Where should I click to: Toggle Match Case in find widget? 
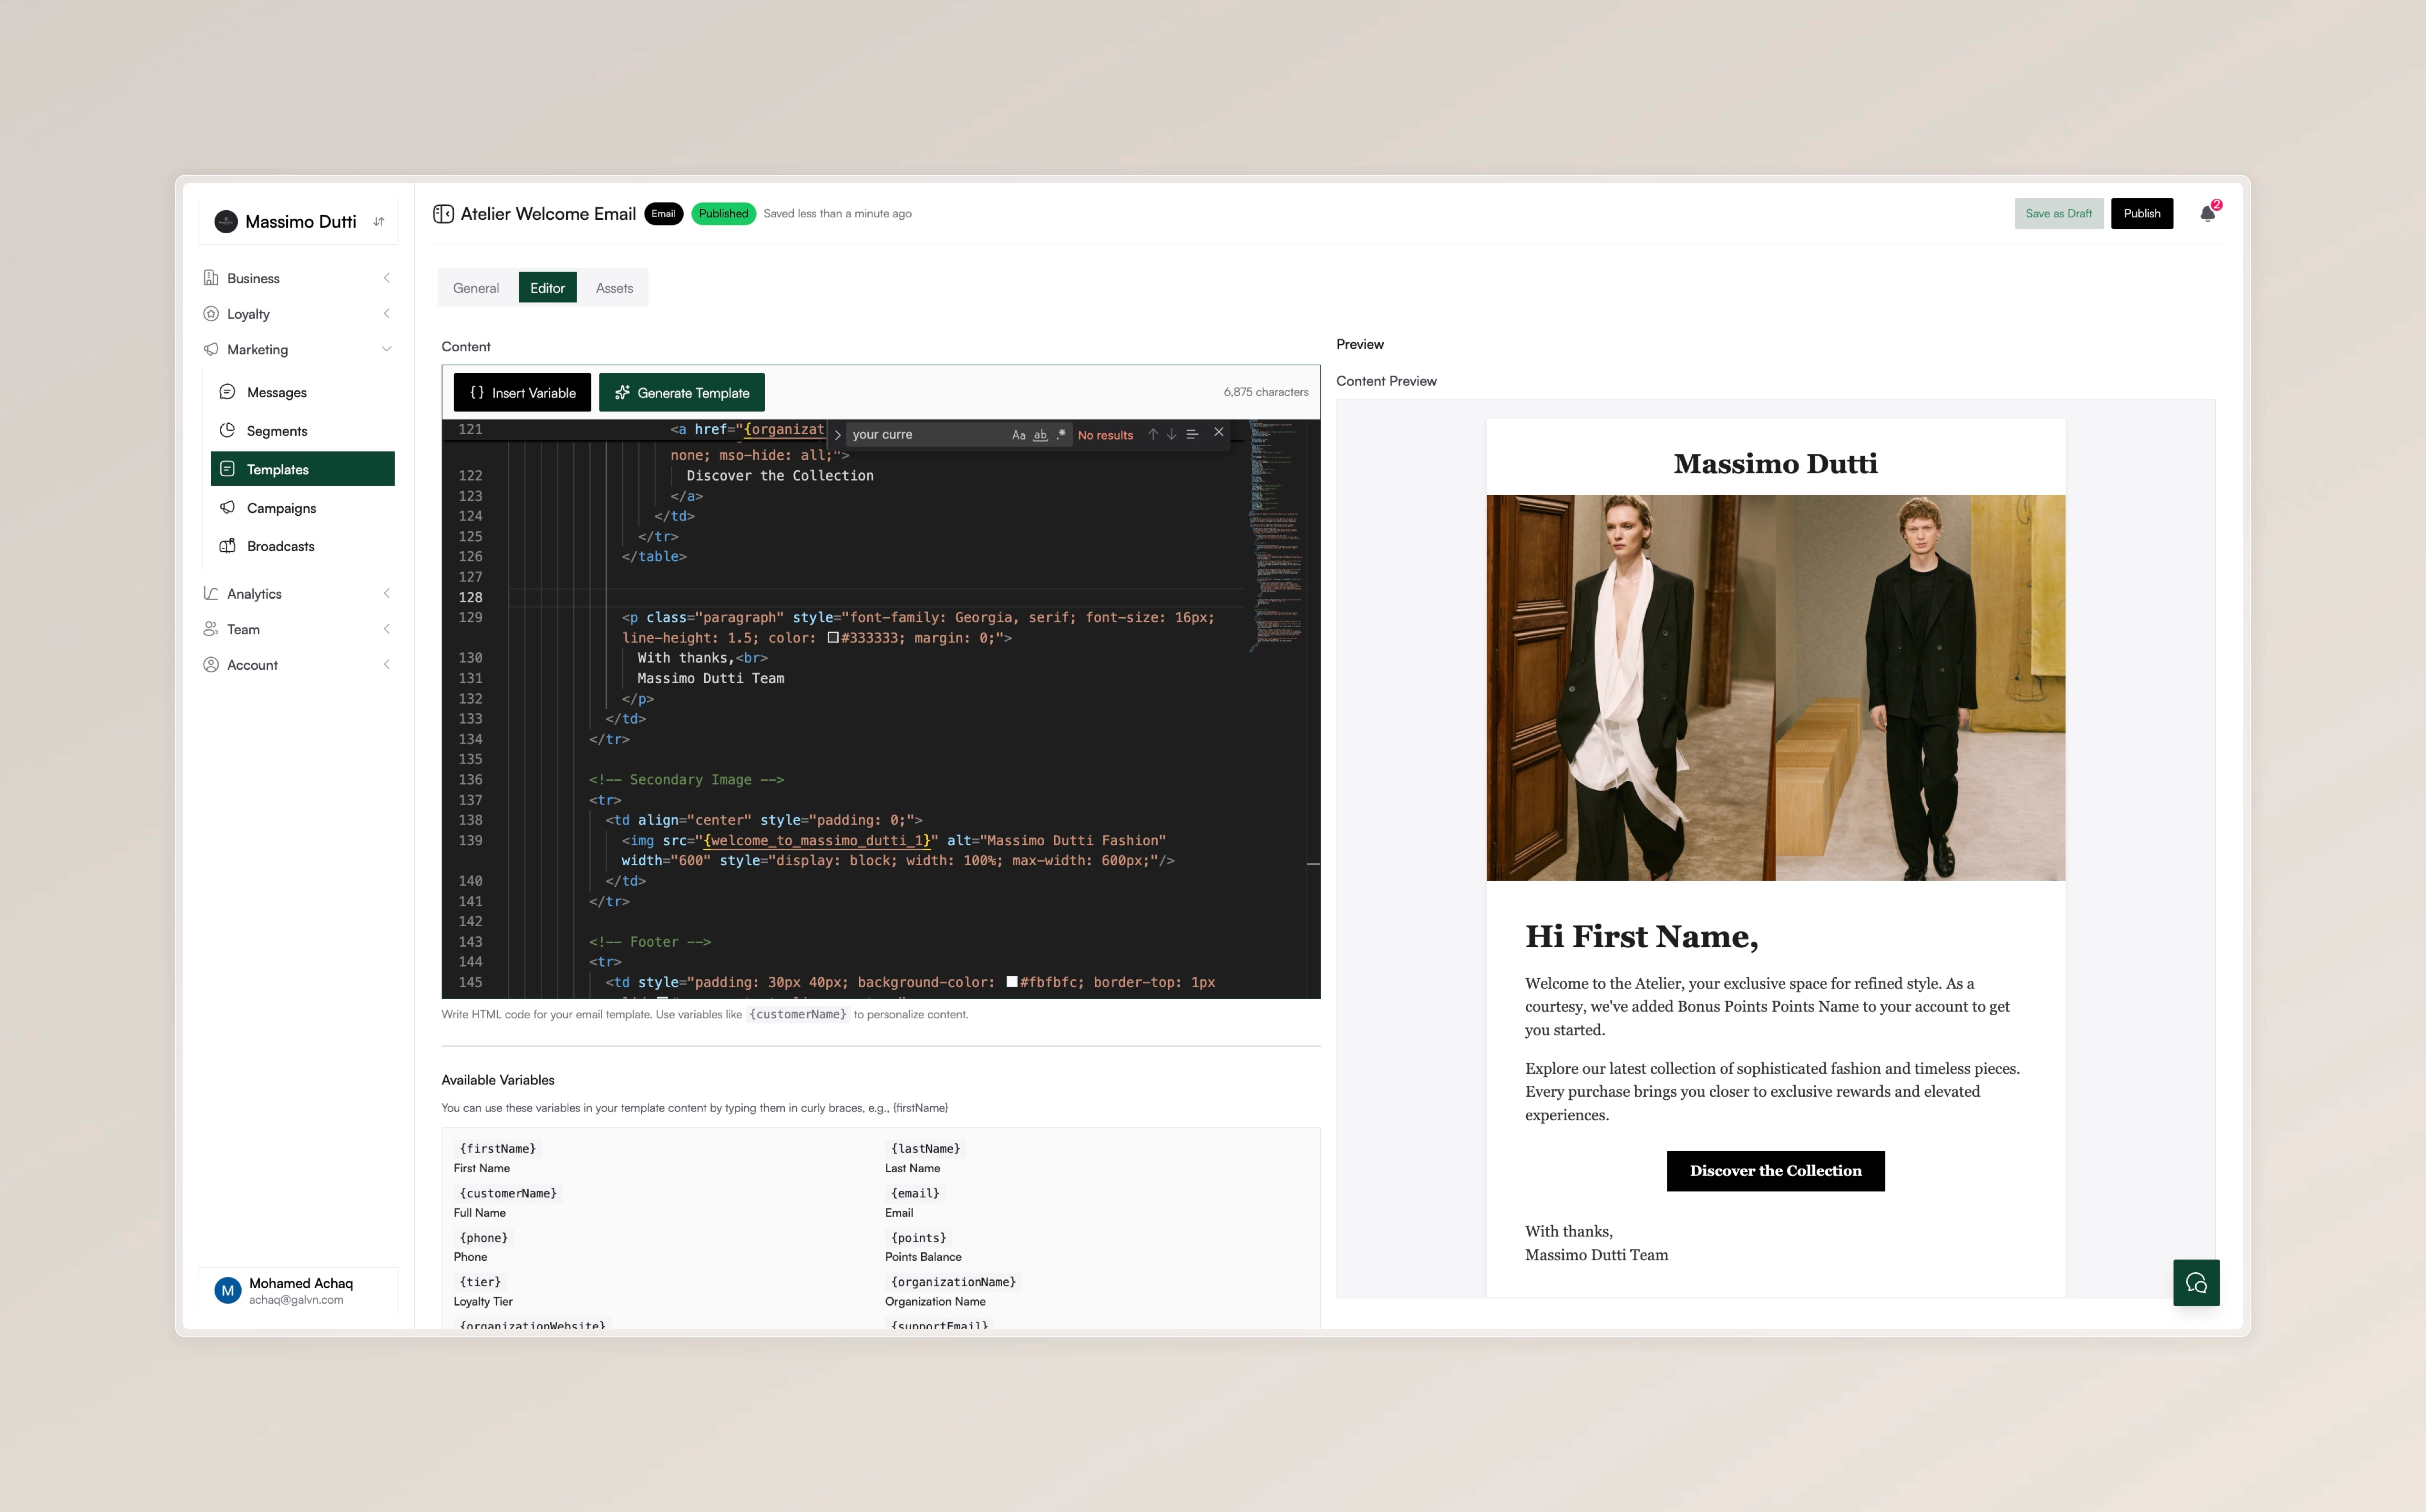click(1018, 435)
